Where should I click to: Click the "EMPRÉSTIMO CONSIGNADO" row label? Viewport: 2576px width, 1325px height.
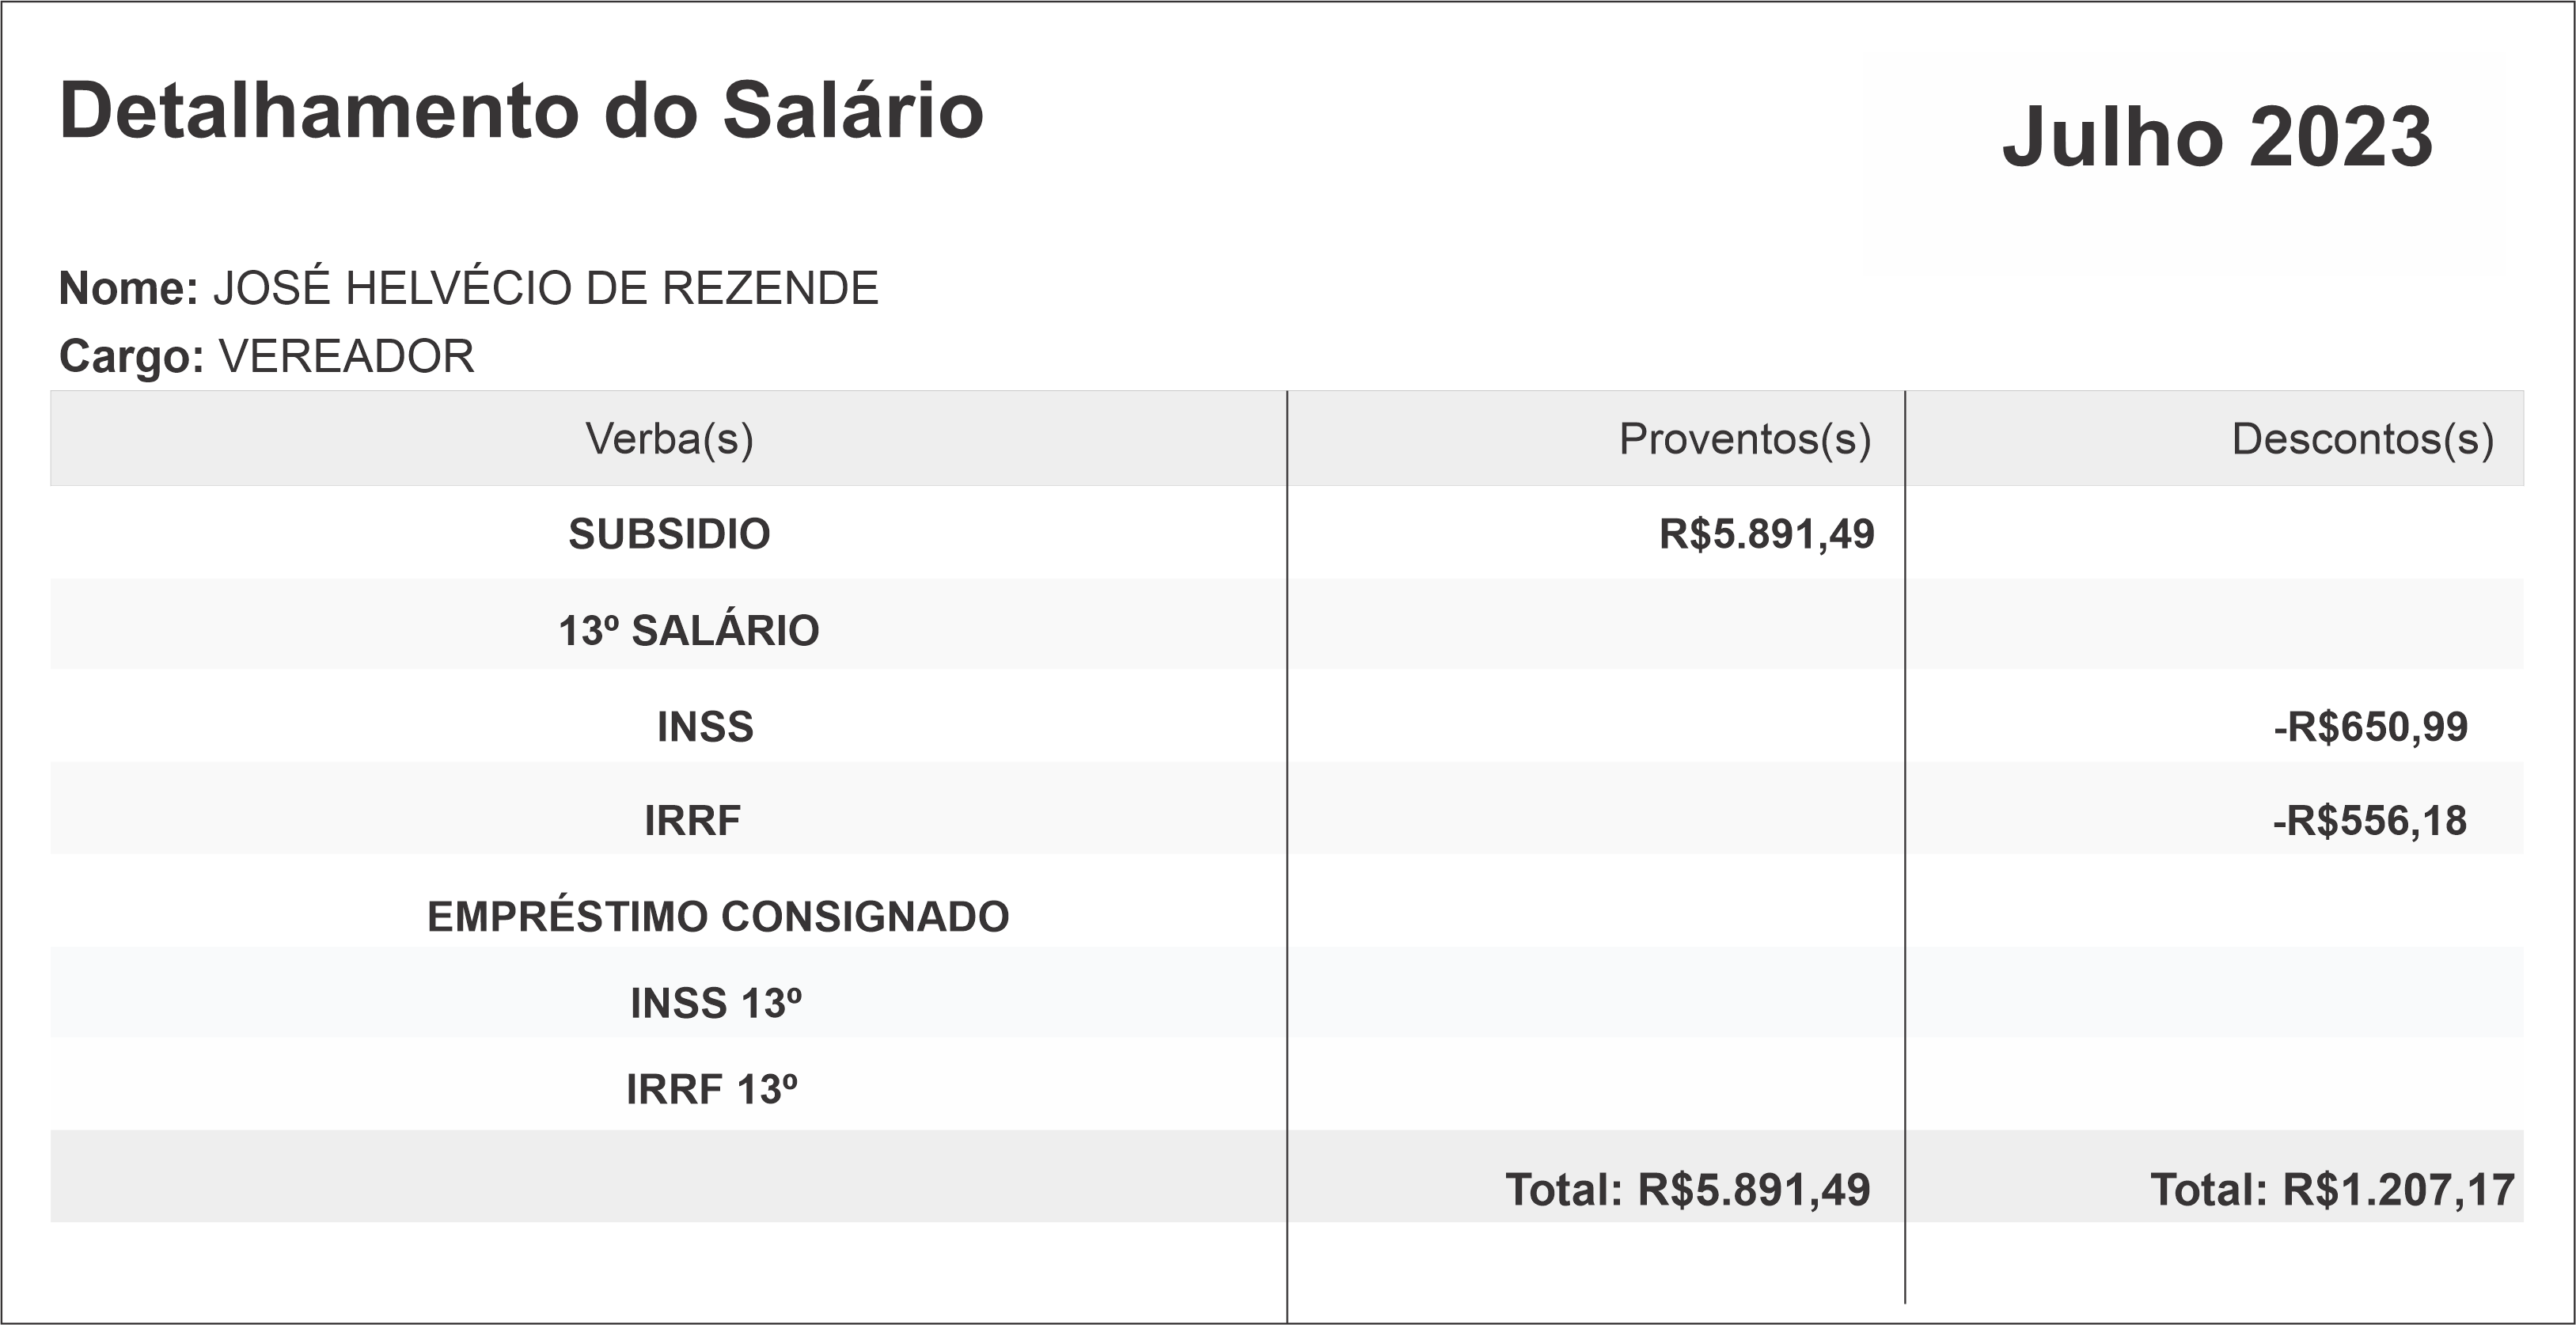pyautogui.click(x=718, y=917)
